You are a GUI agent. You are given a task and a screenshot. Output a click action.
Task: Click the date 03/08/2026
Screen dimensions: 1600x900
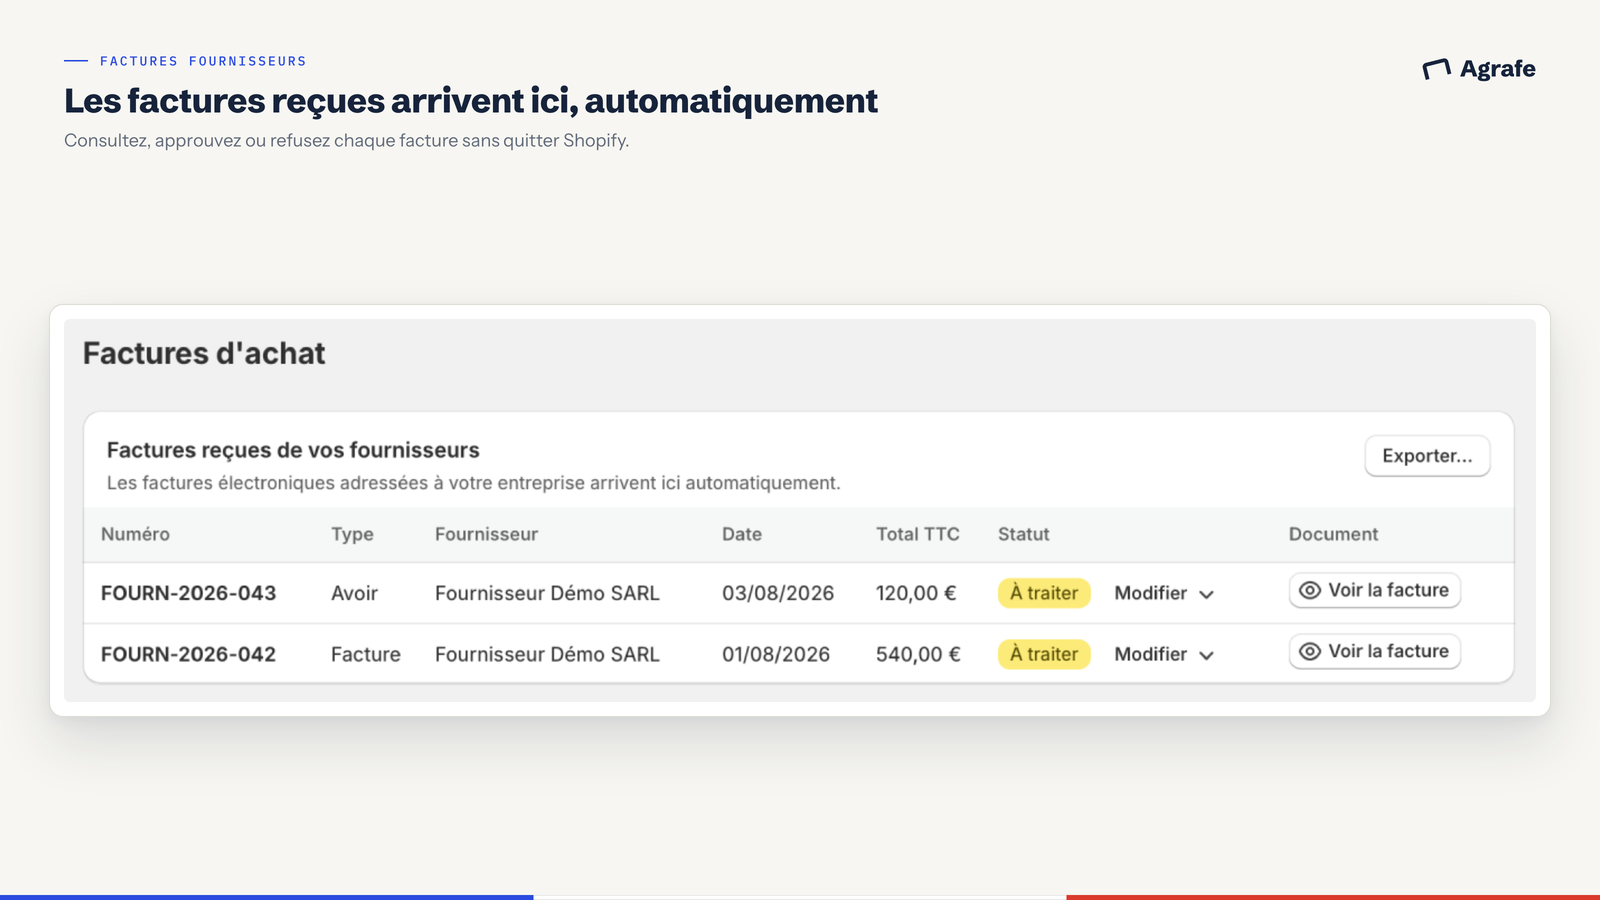coord(778,593)
